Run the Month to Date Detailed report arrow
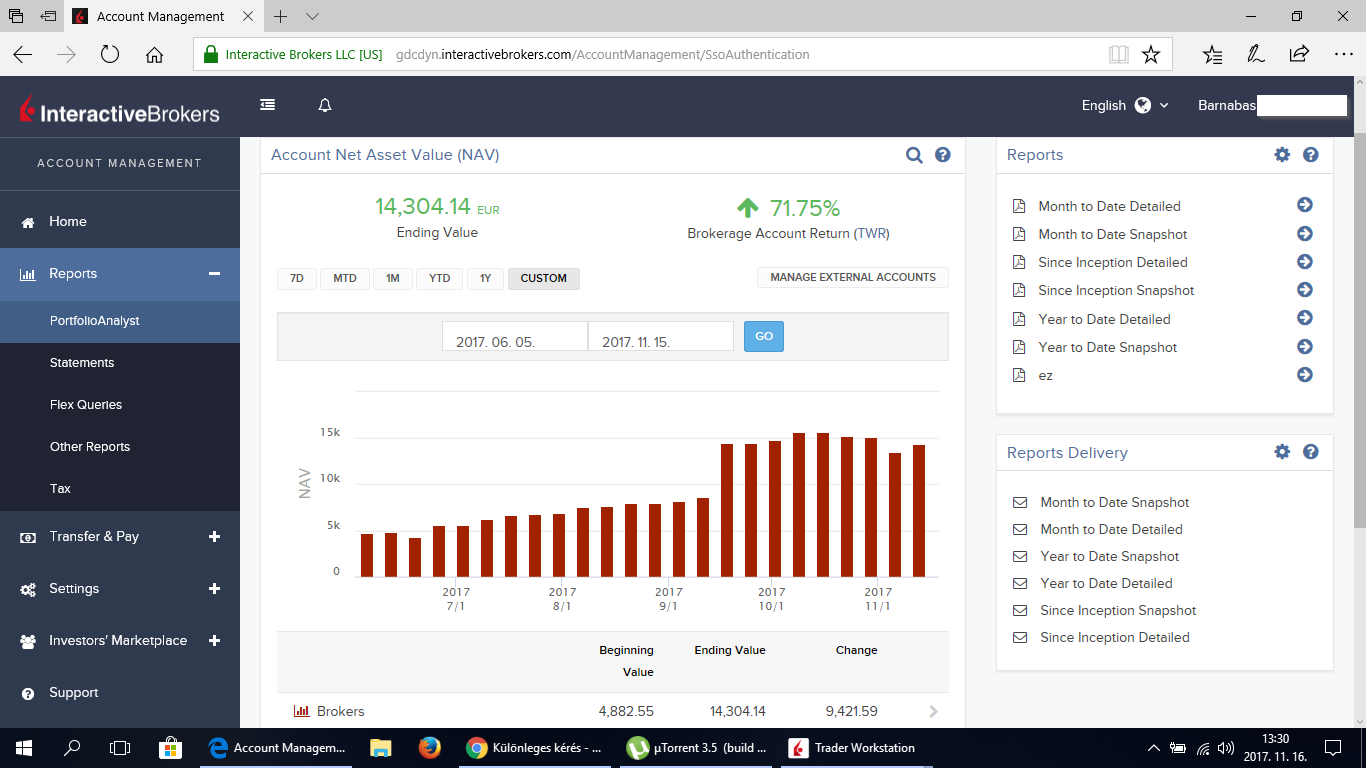Viewport: 1366px width, 768px height. click(1305, 205)
